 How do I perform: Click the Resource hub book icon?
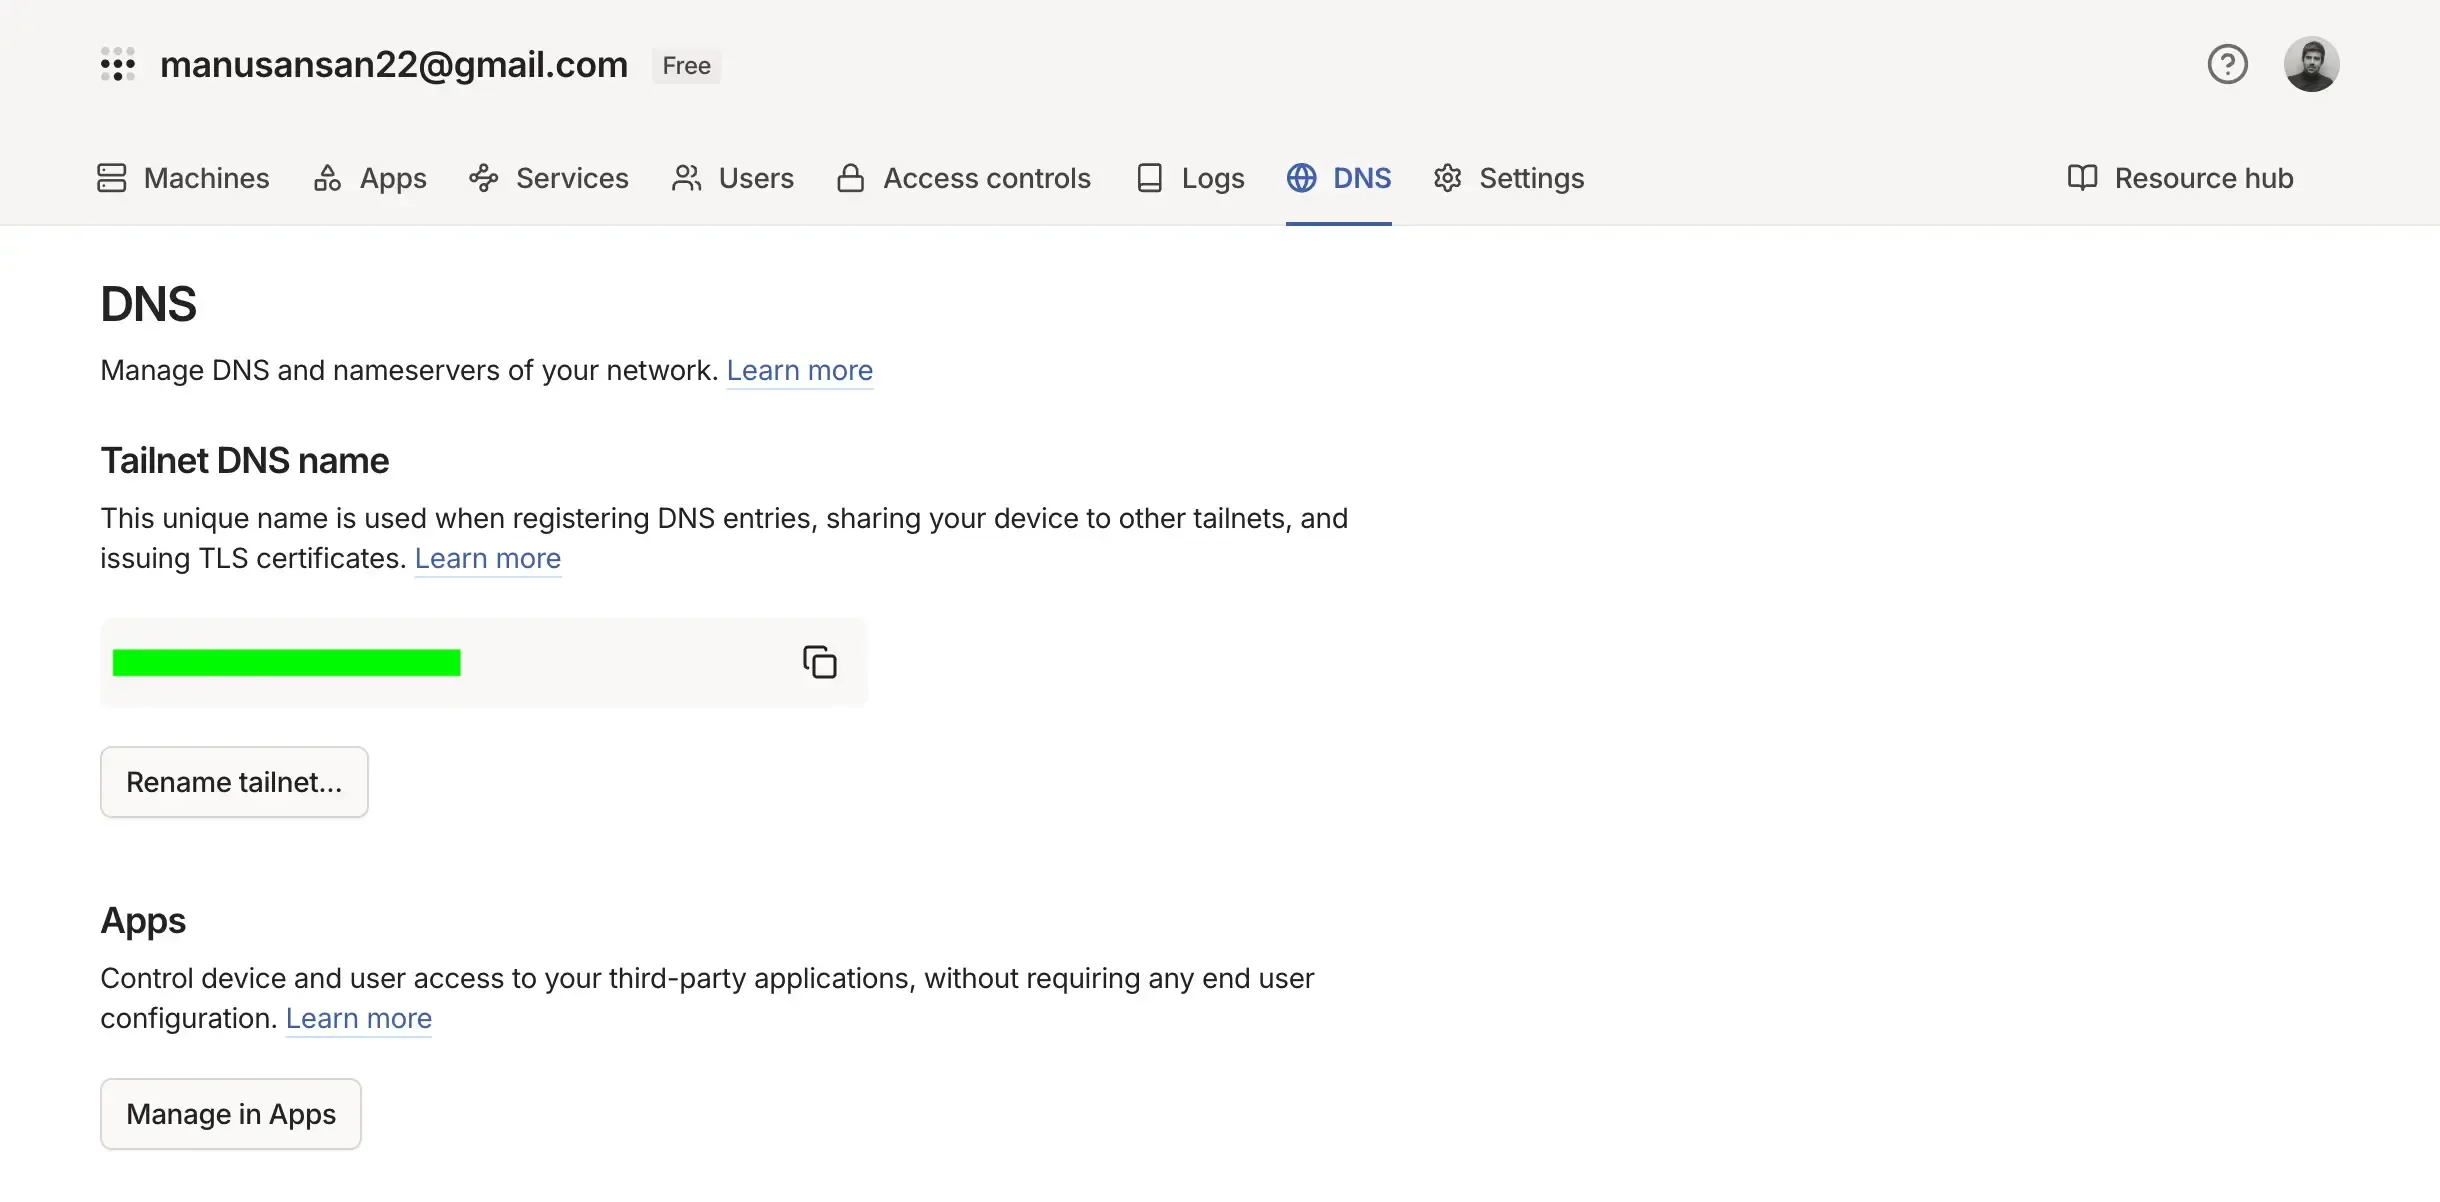pos(2083,177)
